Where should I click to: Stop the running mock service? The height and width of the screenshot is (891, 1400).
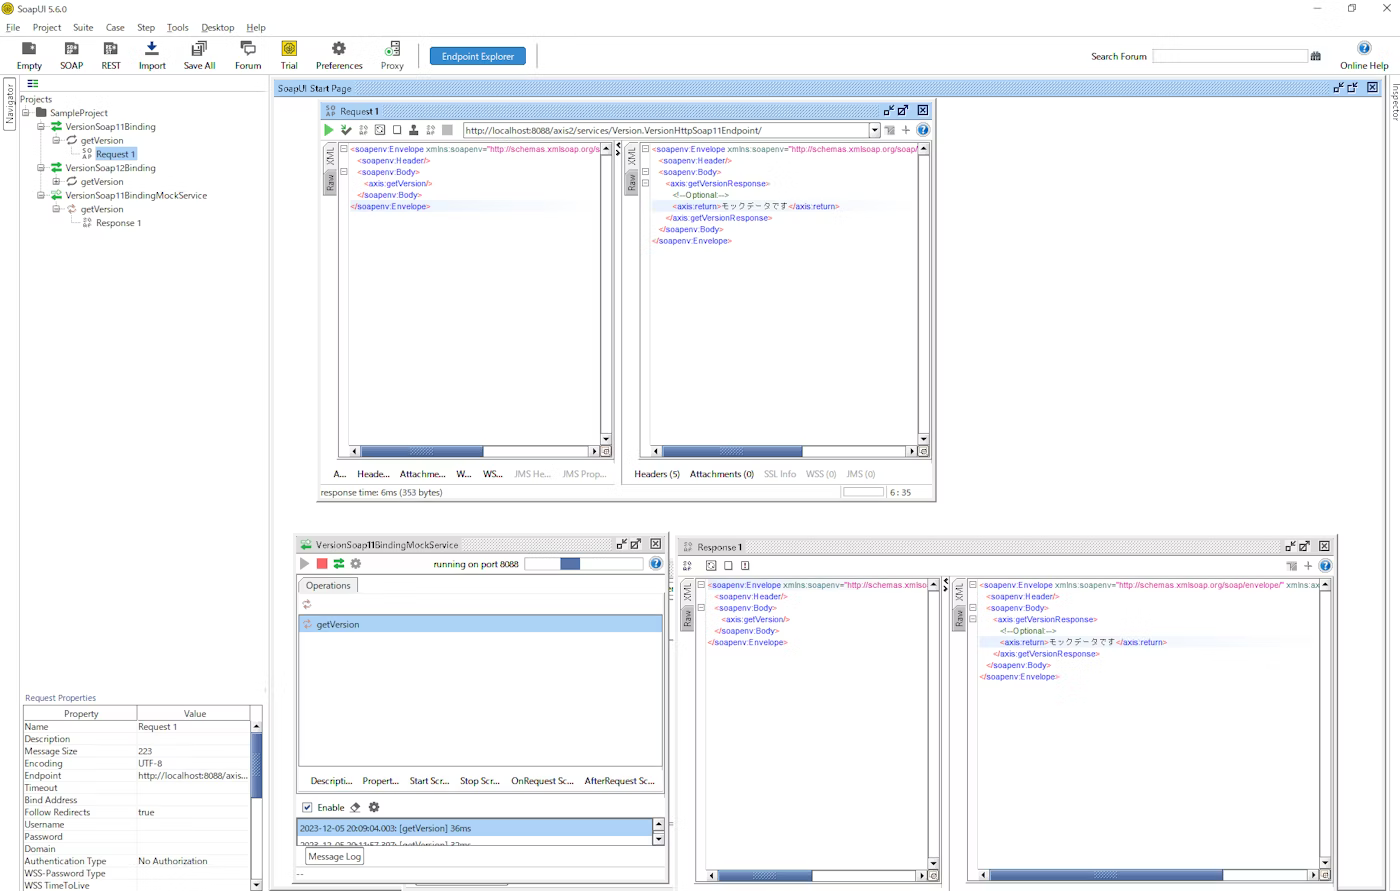[322, 564]
